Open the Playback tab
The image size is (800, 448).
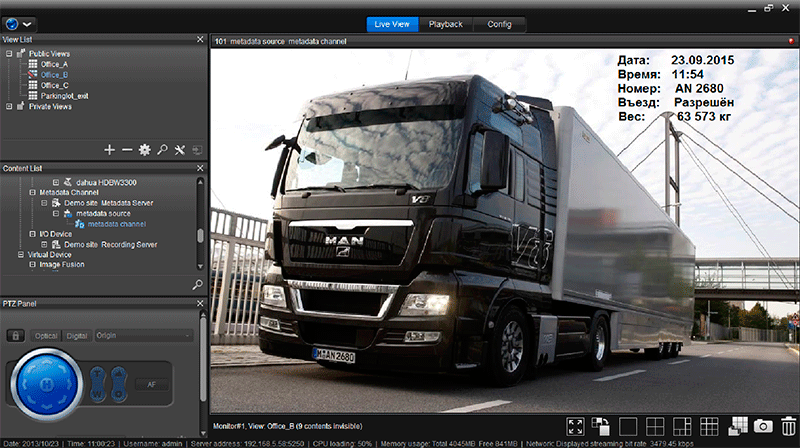point(445,24)
